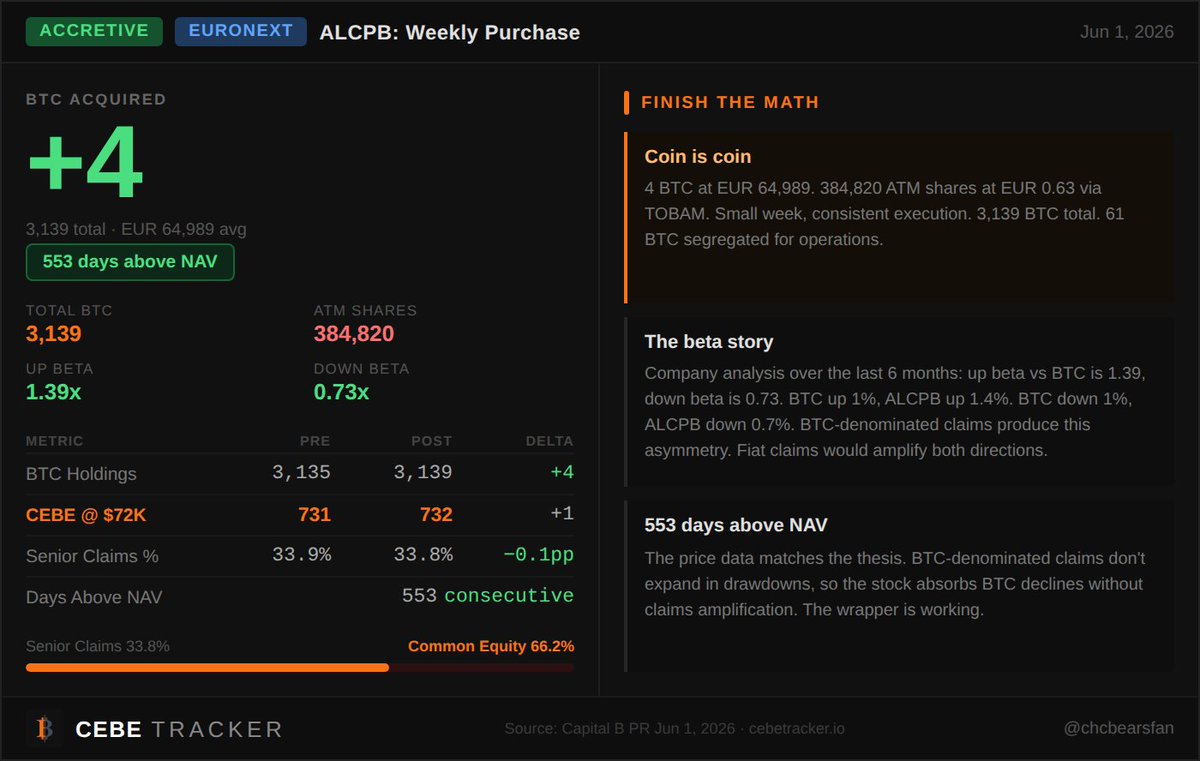
Task: Click the Source: Capital B PR text
Action: click(619, 728)
